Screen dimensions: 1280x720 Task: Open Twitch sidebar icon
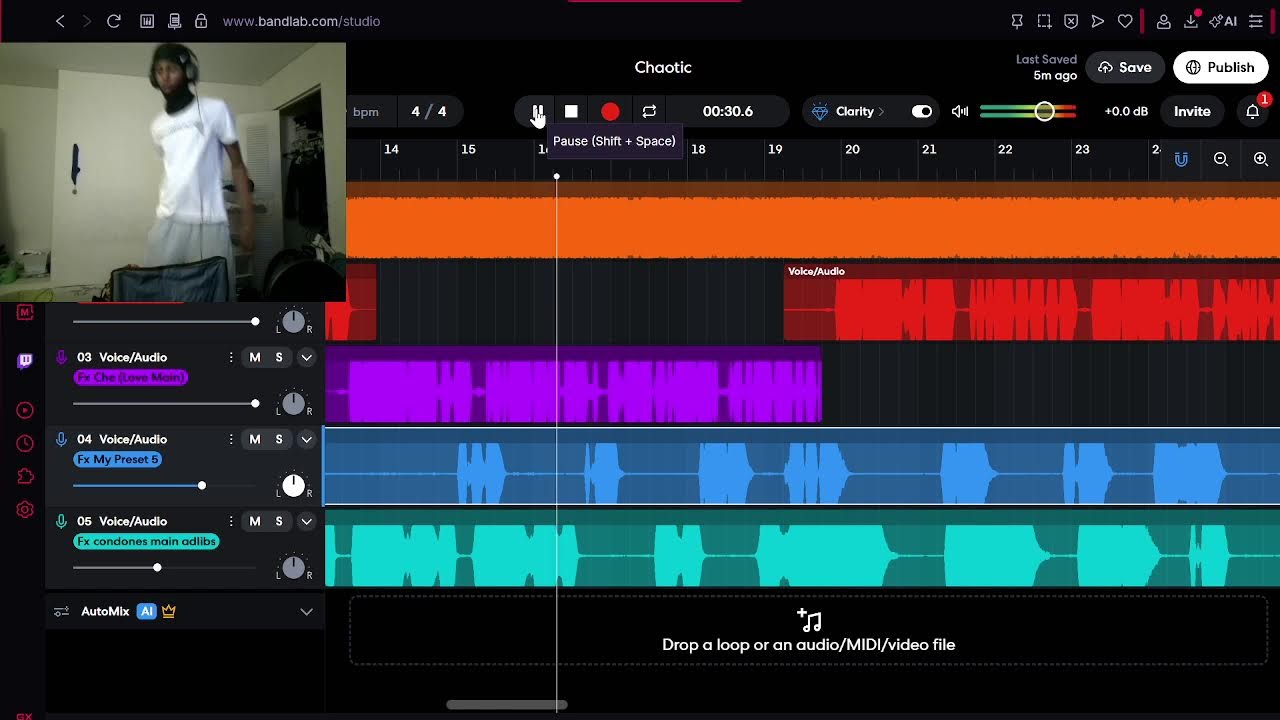pos(25,361)
